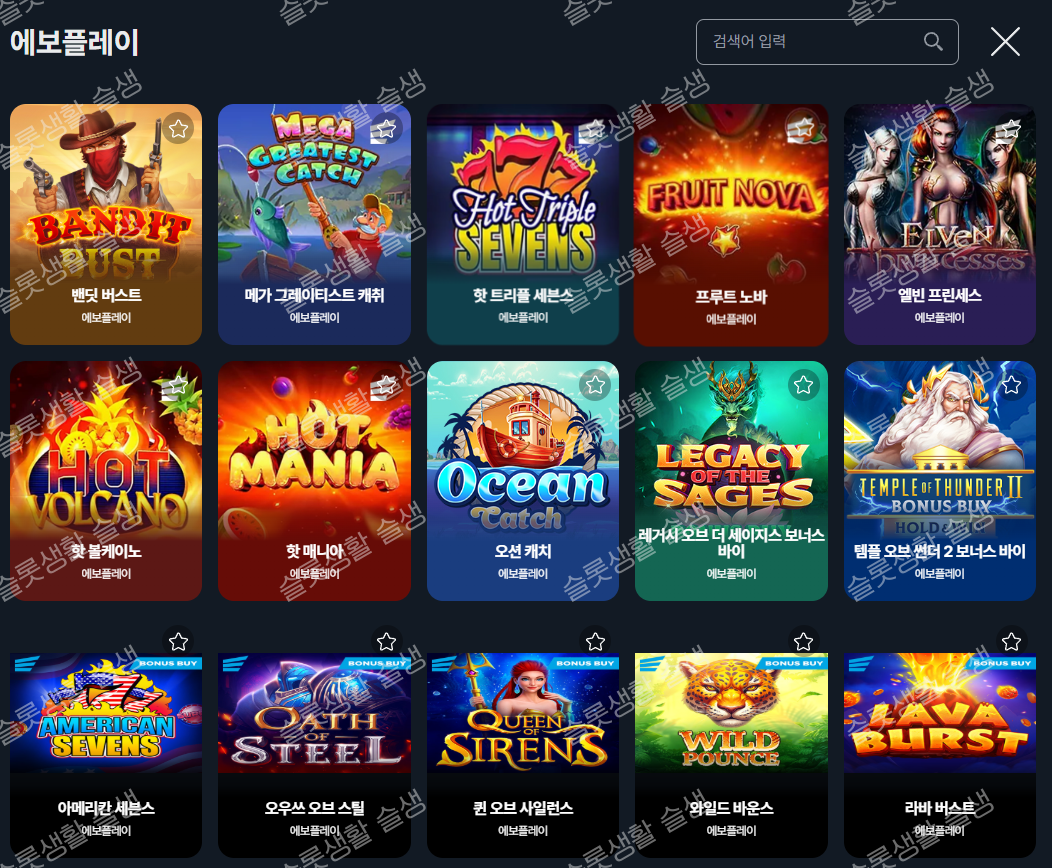This screenshot has width=1052, height=868.
Task: Star the Wild Pounce game
Action: pyautogui.click(x=804, y=642)
